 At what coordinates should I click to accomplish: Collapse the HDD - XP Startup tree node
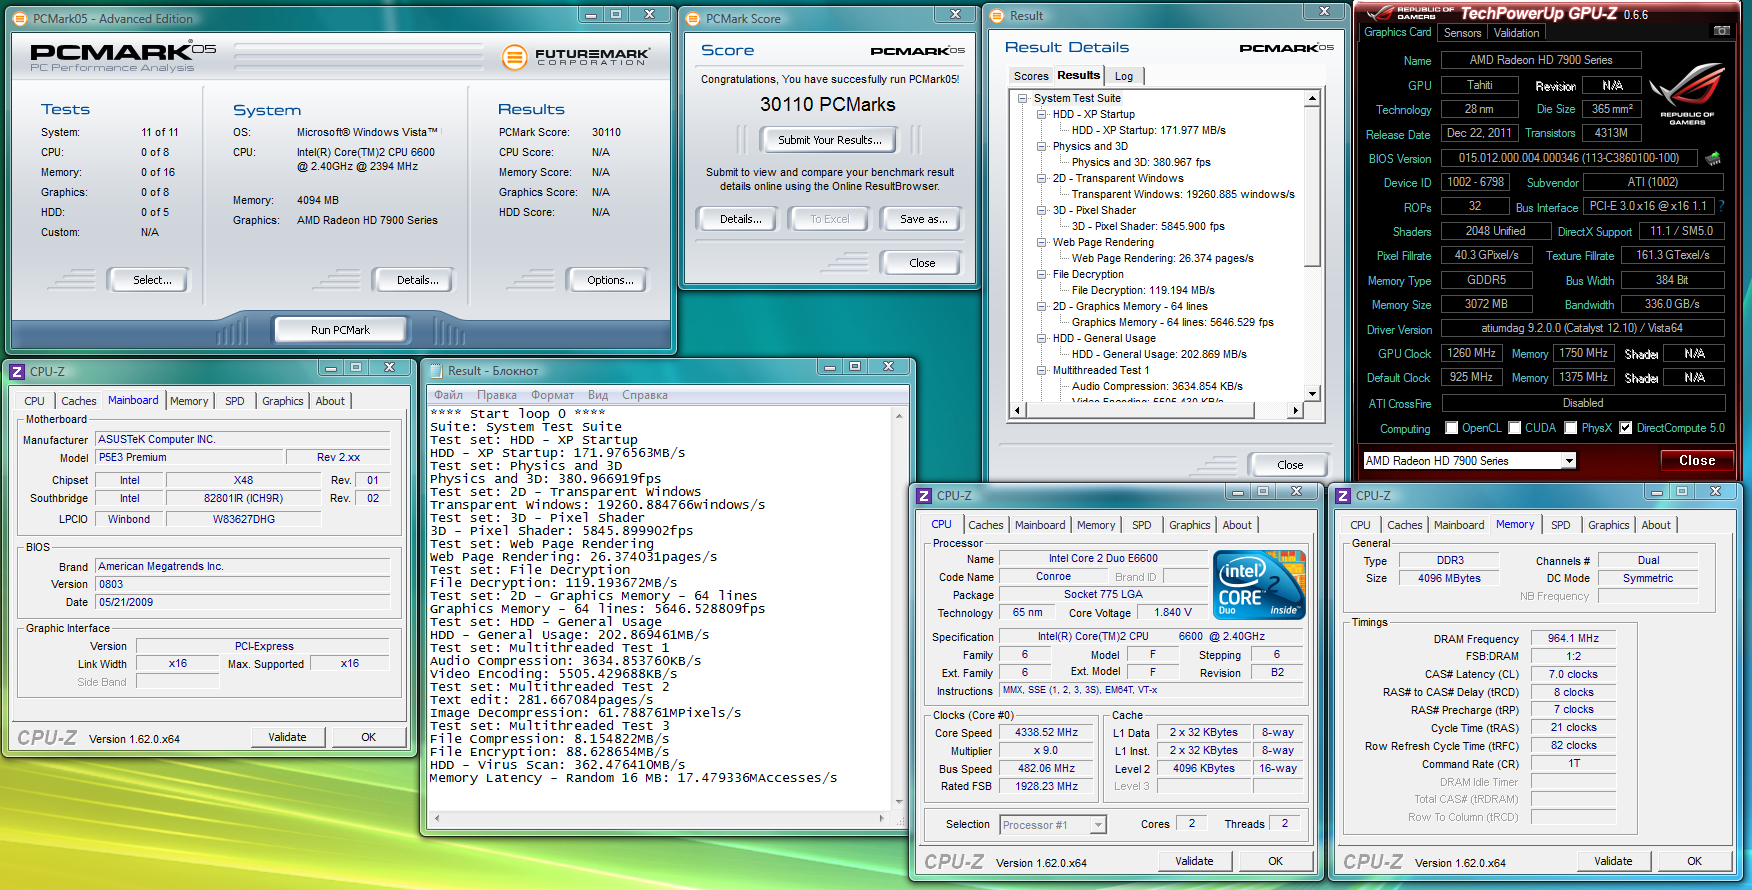coord(1042,114)
